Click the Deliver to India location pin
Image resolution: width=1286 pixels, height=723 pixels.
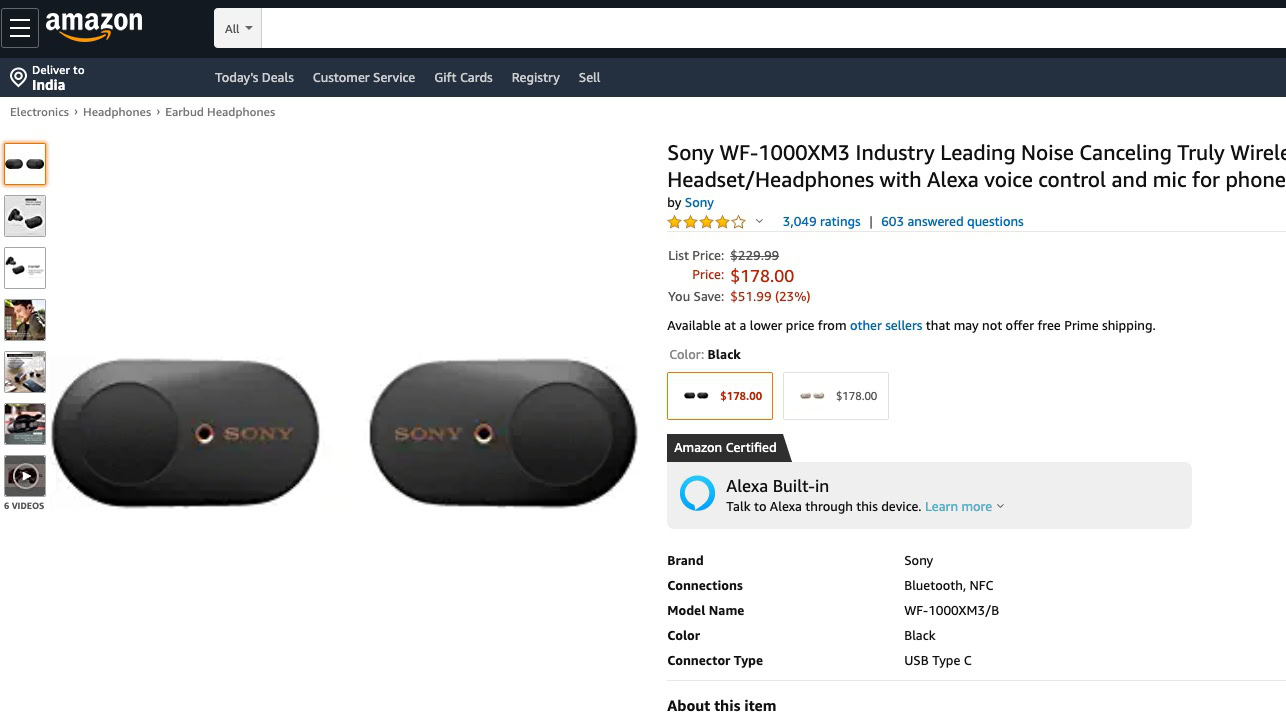click(18, 77)
